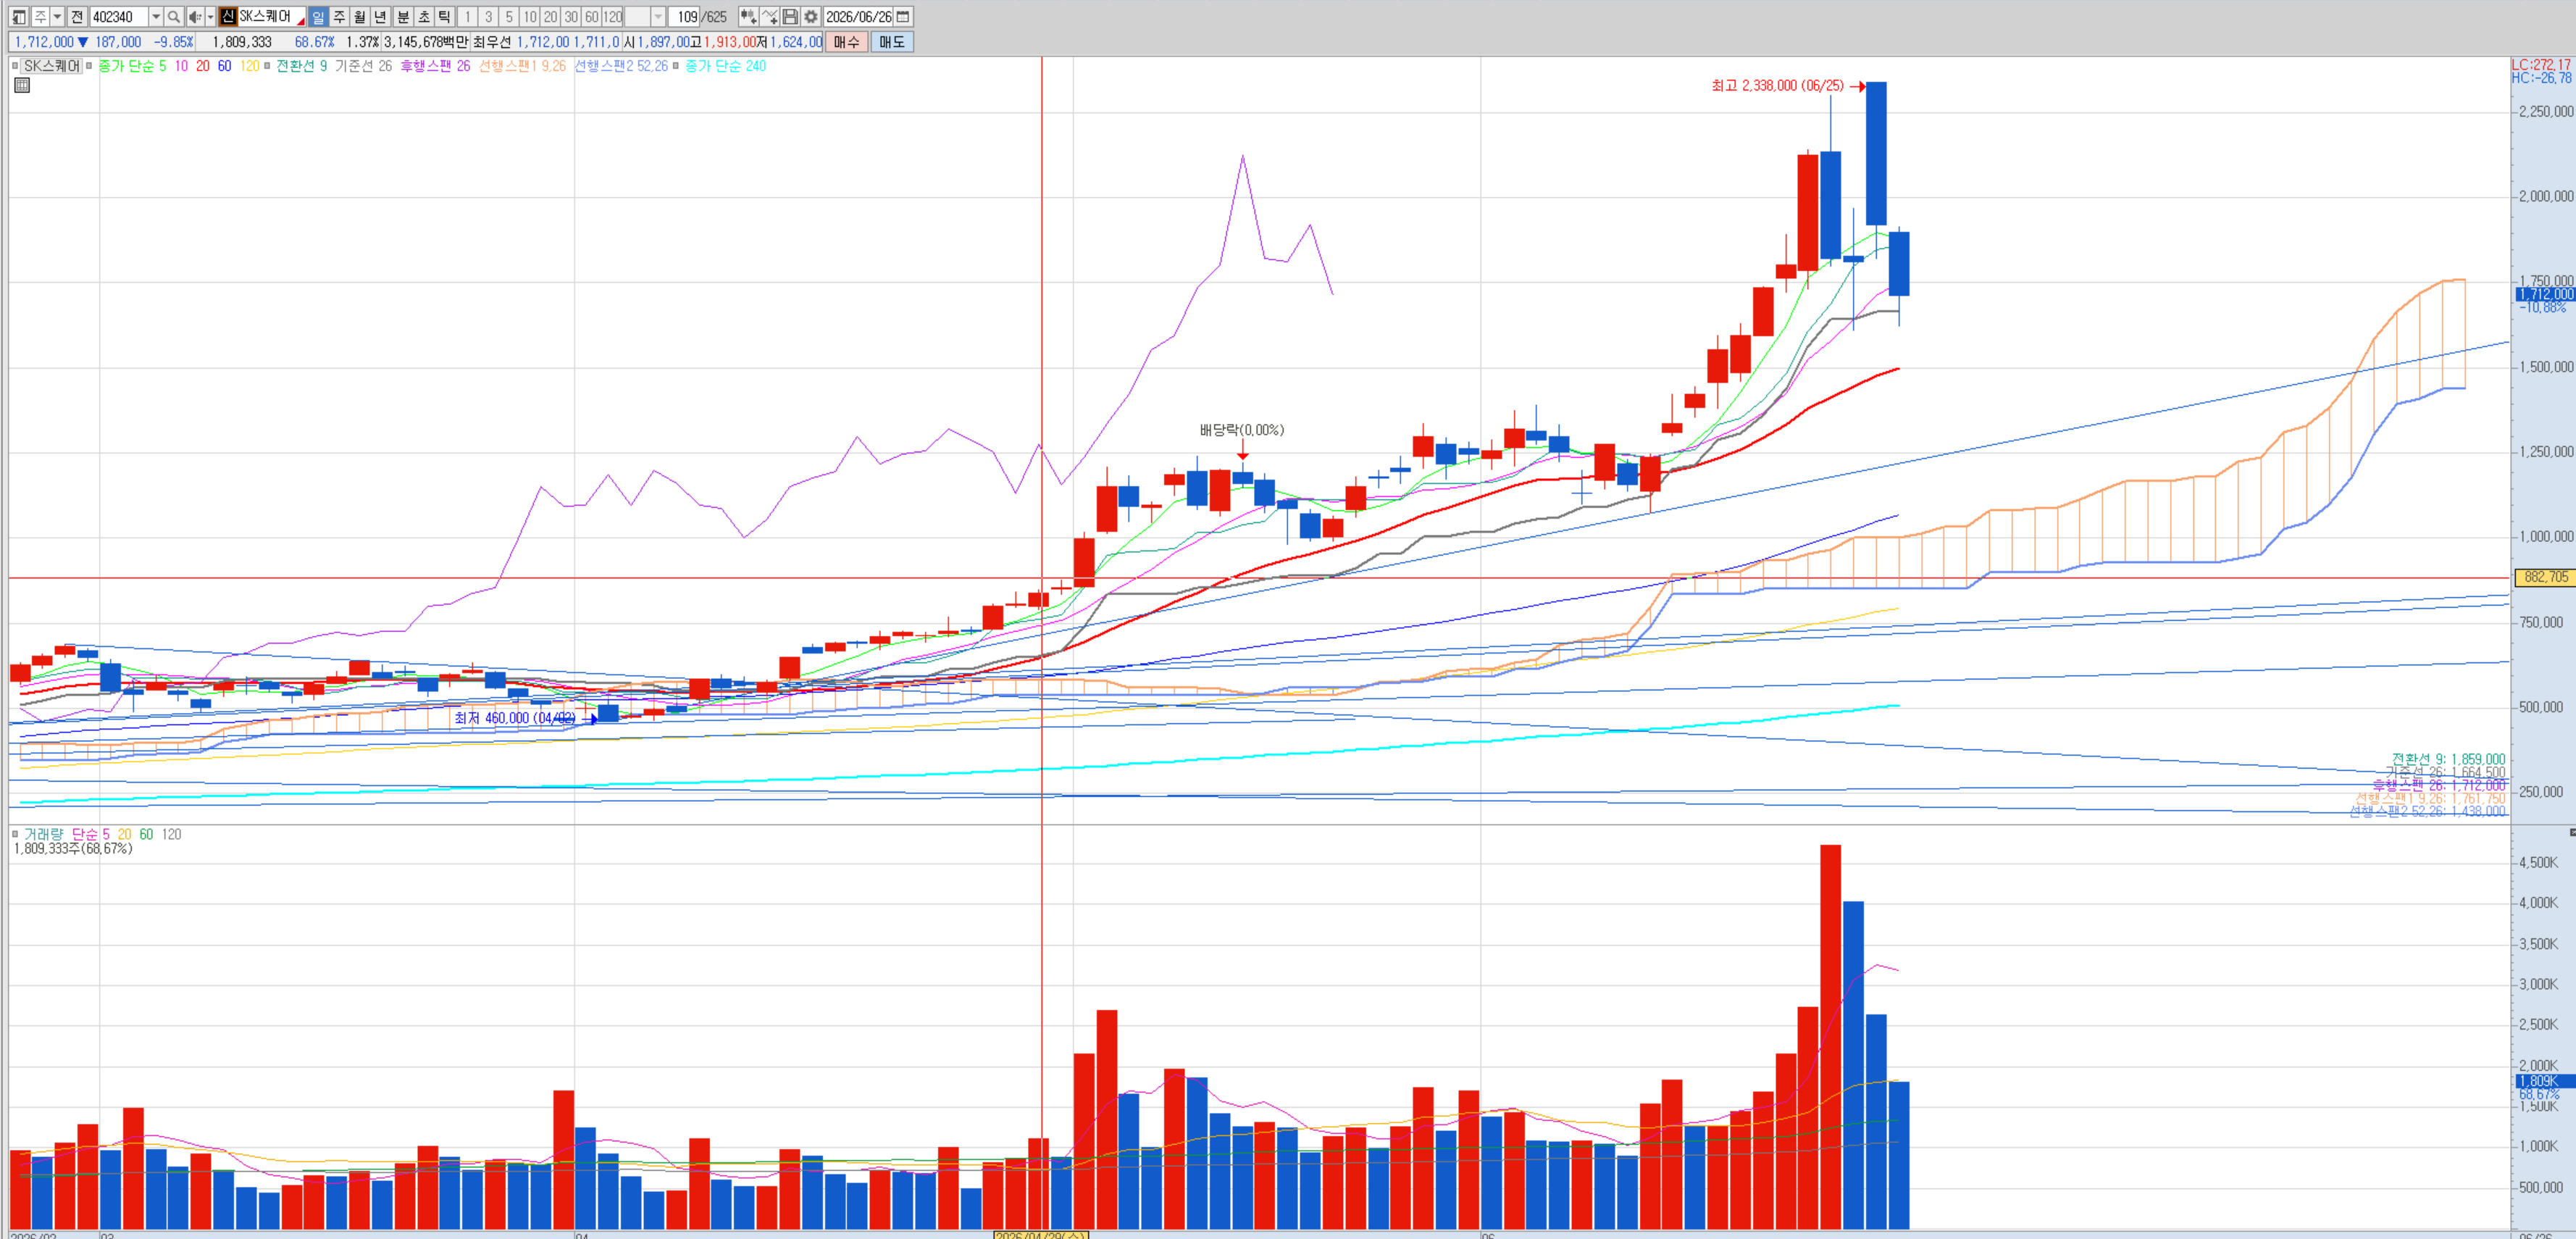Select the 주 weekly chart period
Screen dimensions: 2576x1239
(x=339, y=17)
